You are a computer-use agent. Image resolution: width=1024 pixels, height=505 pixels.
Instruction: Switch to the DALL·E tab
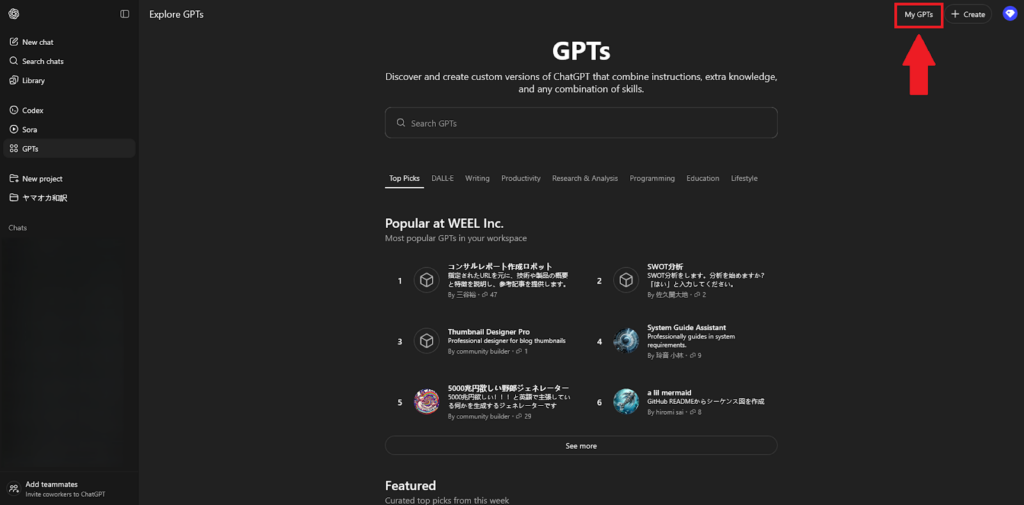click(x=442, y=178)
